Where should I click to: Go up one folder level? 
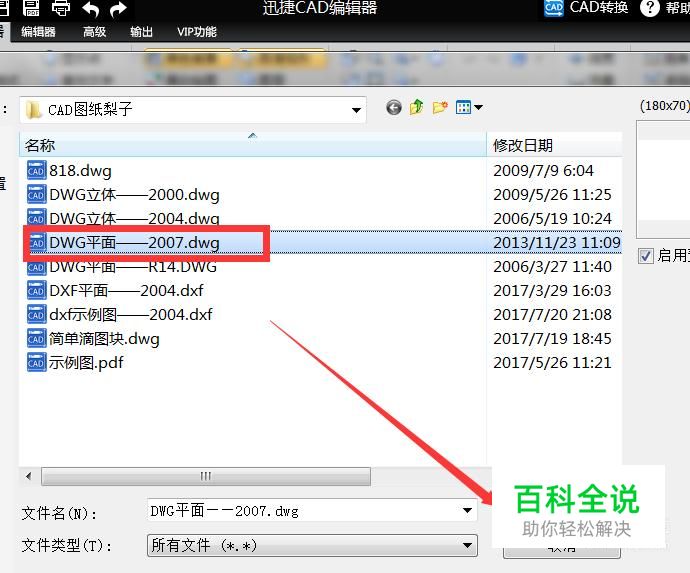click(x=416, y=107)
